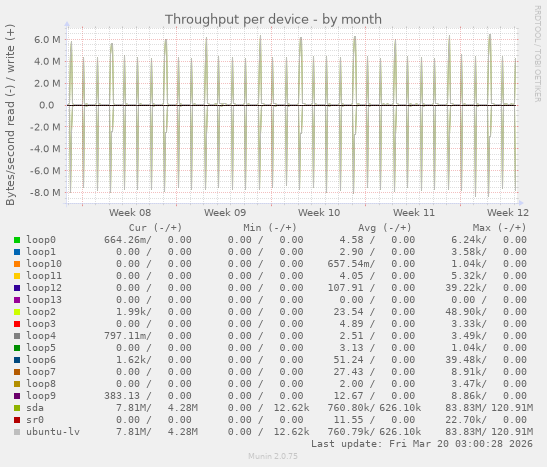The image size is (547, 467).
Task: Click the 0.0 y-axis label
Action: 46,105
